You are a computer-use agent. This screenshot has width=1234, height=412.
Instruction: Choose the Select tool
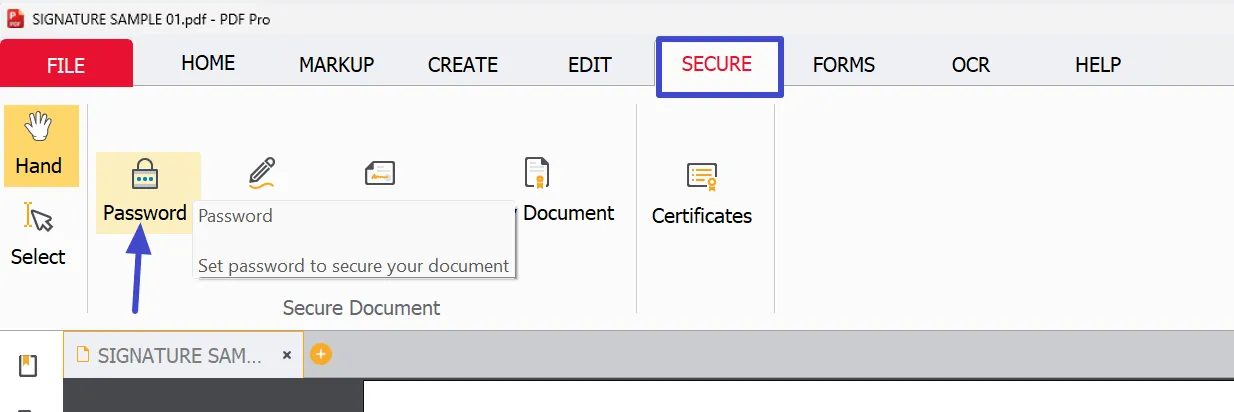[39, 235]
